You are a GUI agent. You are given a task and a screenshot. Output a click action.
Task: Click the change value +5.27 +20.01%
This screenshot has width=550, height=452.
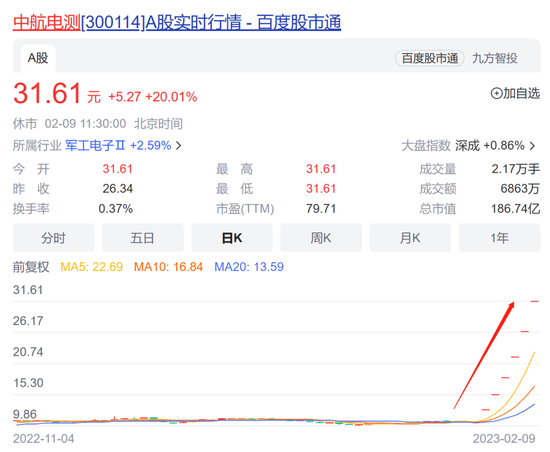click(x=153, y=97)
